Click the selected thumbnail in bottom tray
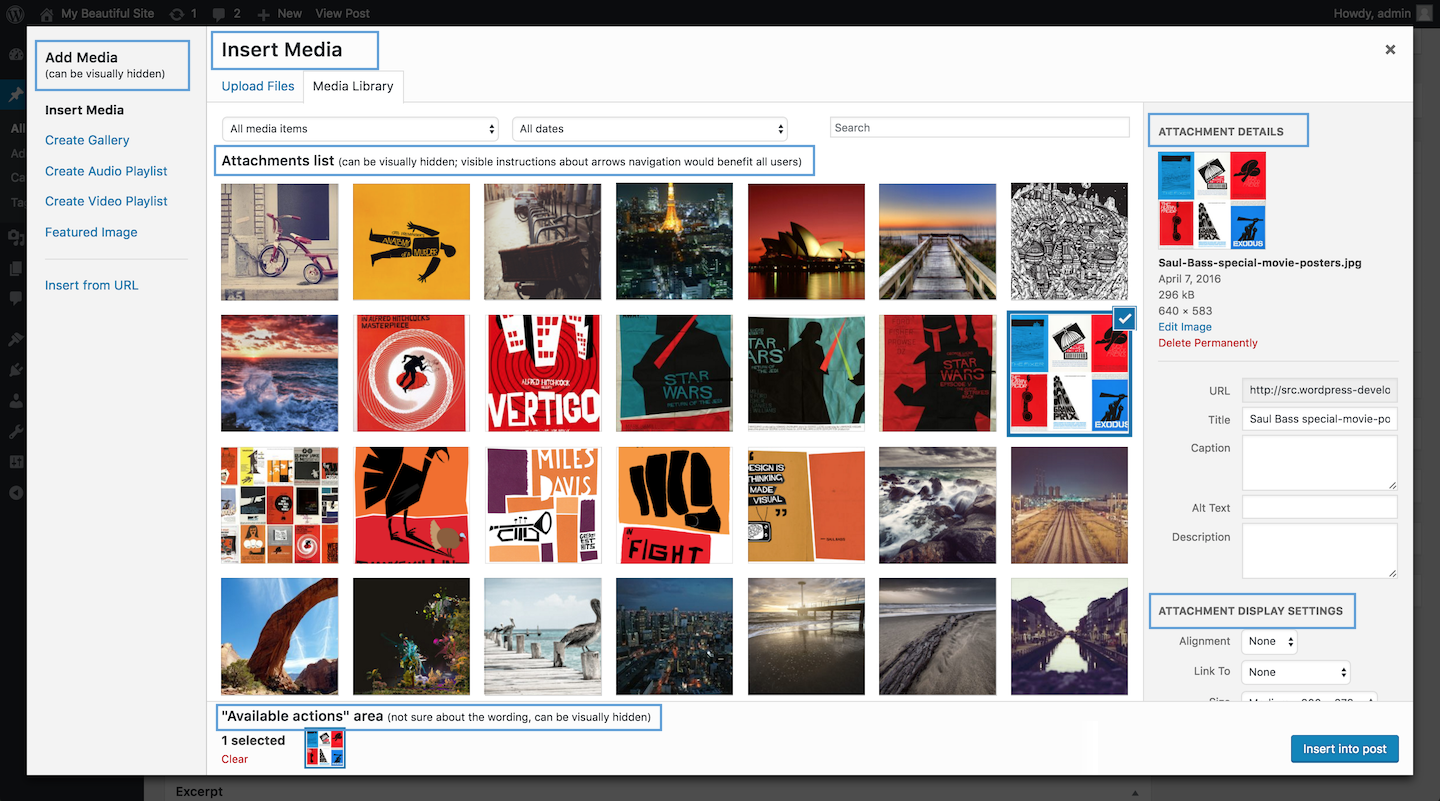 pyautogui.click(x=325, y=748)
